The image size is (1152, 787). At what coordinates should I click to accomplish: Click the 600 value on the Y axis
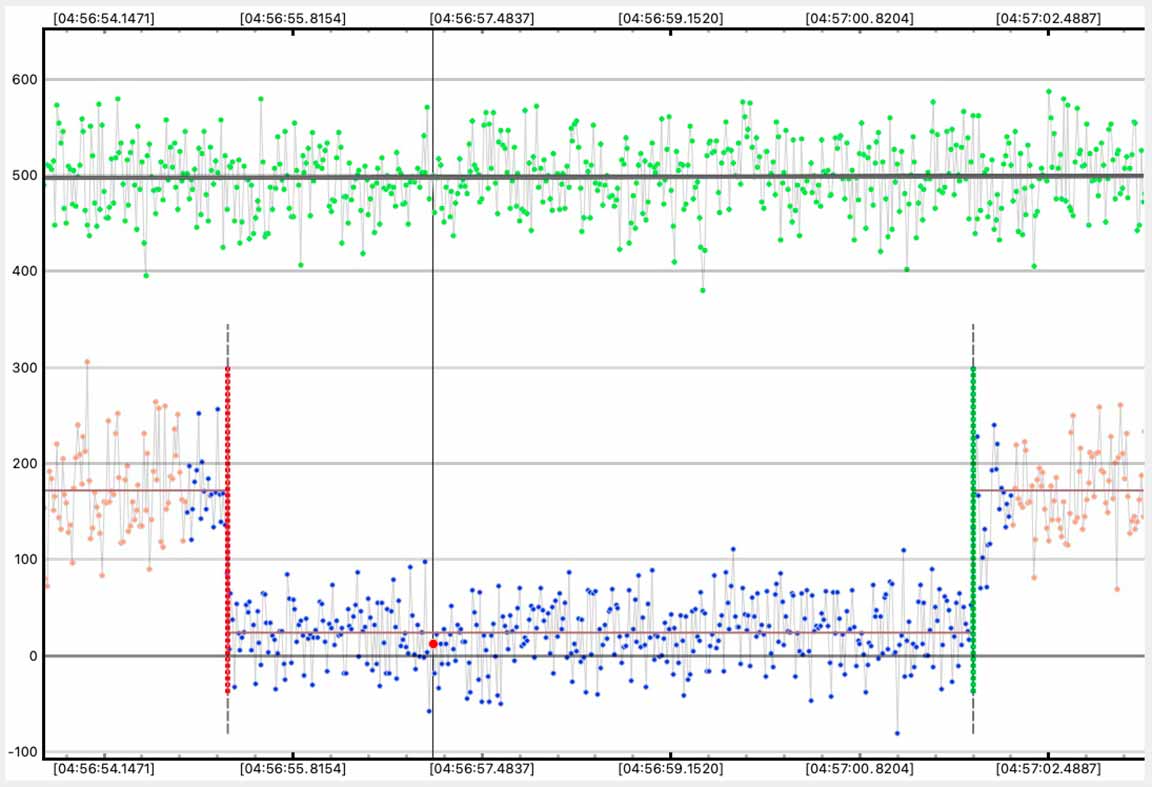(20, 80)
